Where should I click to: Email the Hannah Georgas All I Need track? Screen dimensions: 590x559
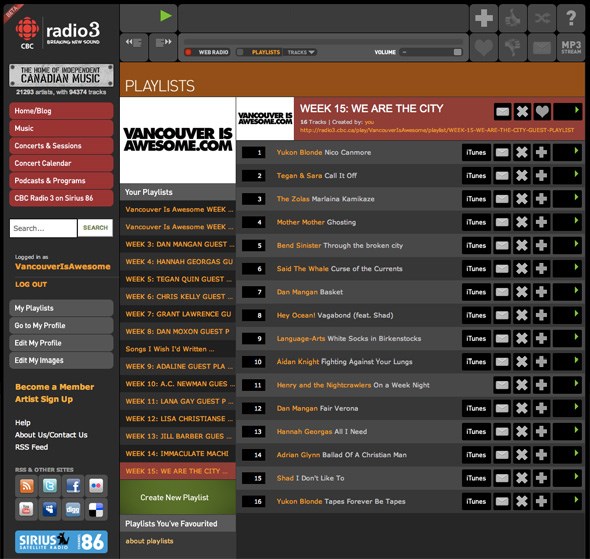click(502, 431)
